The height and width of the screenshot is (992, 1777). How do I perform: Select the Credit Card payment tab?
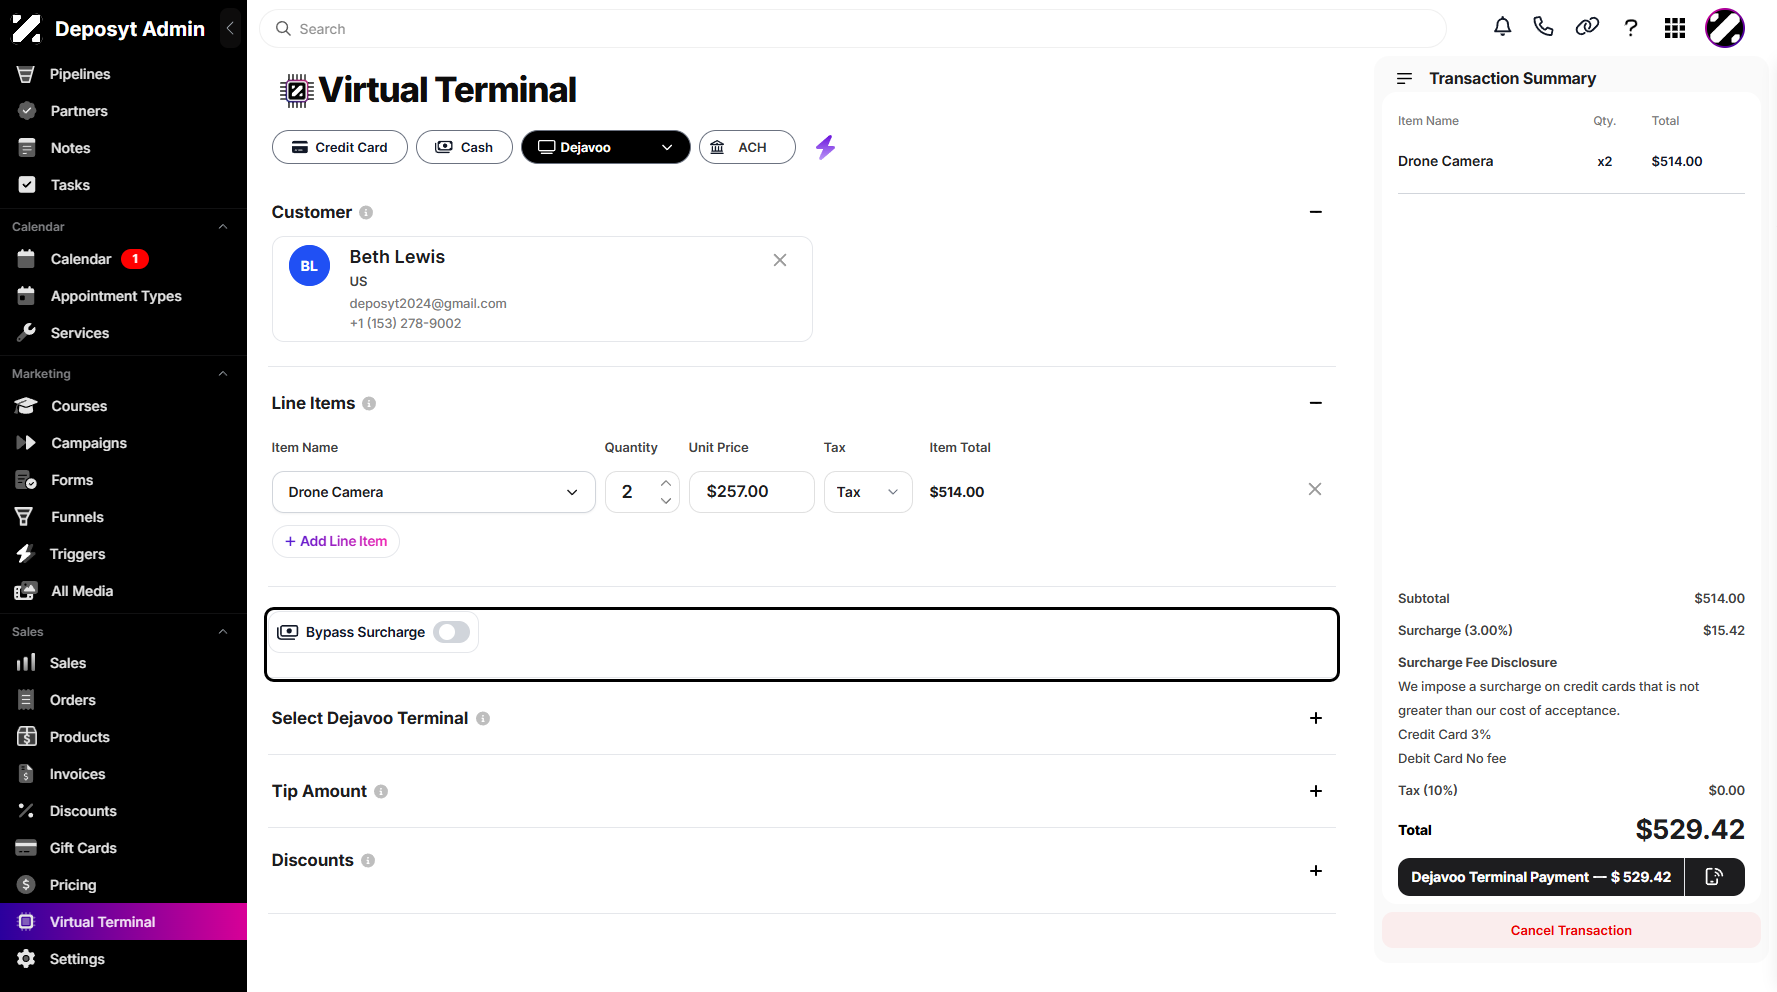[340, 147]
